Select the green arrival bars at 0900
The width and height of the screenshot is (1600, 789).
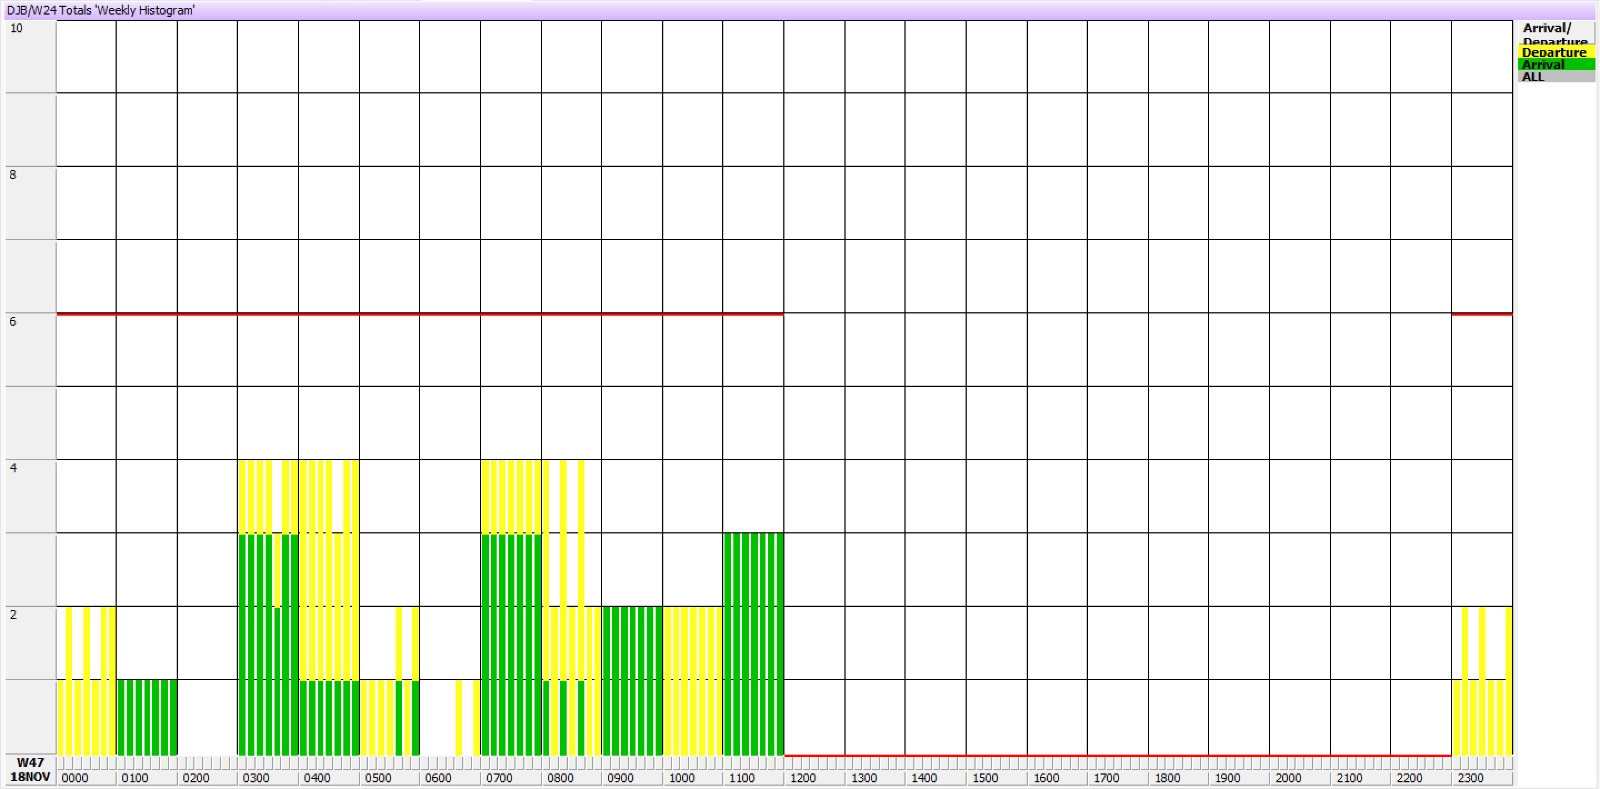632,680
